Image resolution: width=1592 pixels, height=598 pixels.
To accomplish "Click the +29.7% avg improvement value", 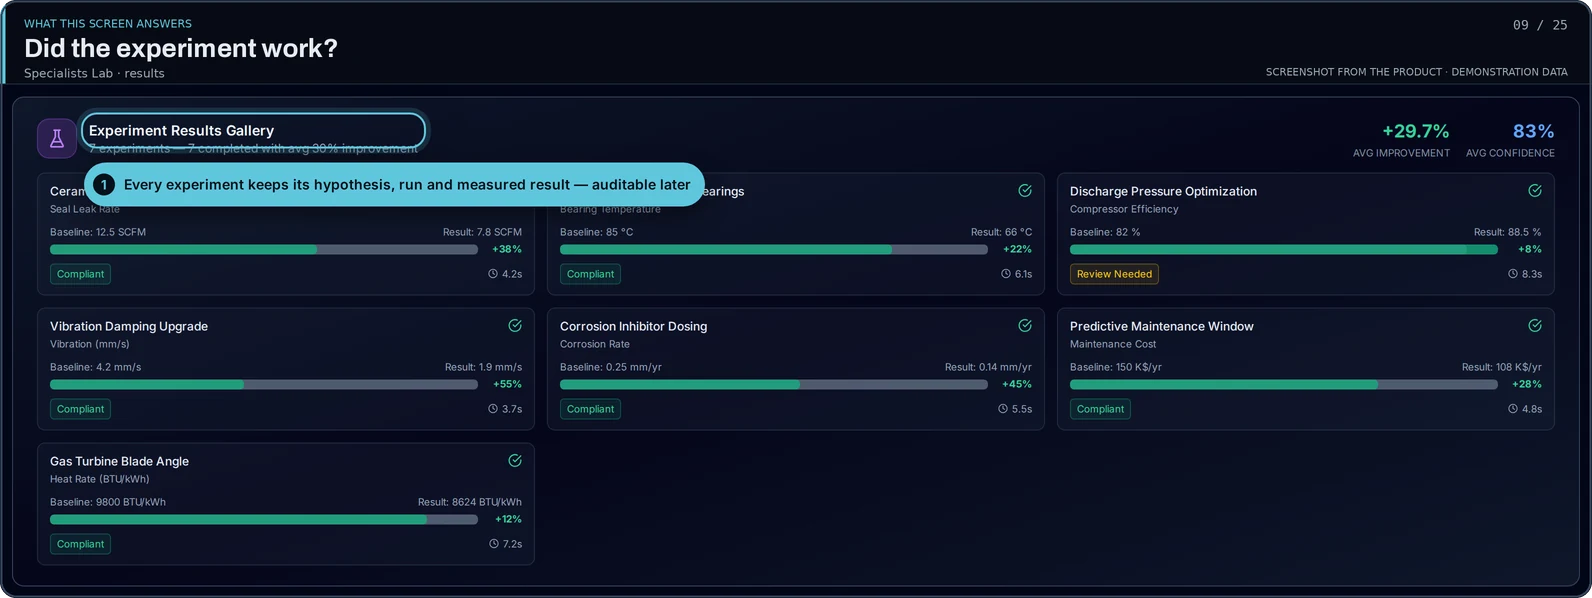I will [x=1415, y=131].
